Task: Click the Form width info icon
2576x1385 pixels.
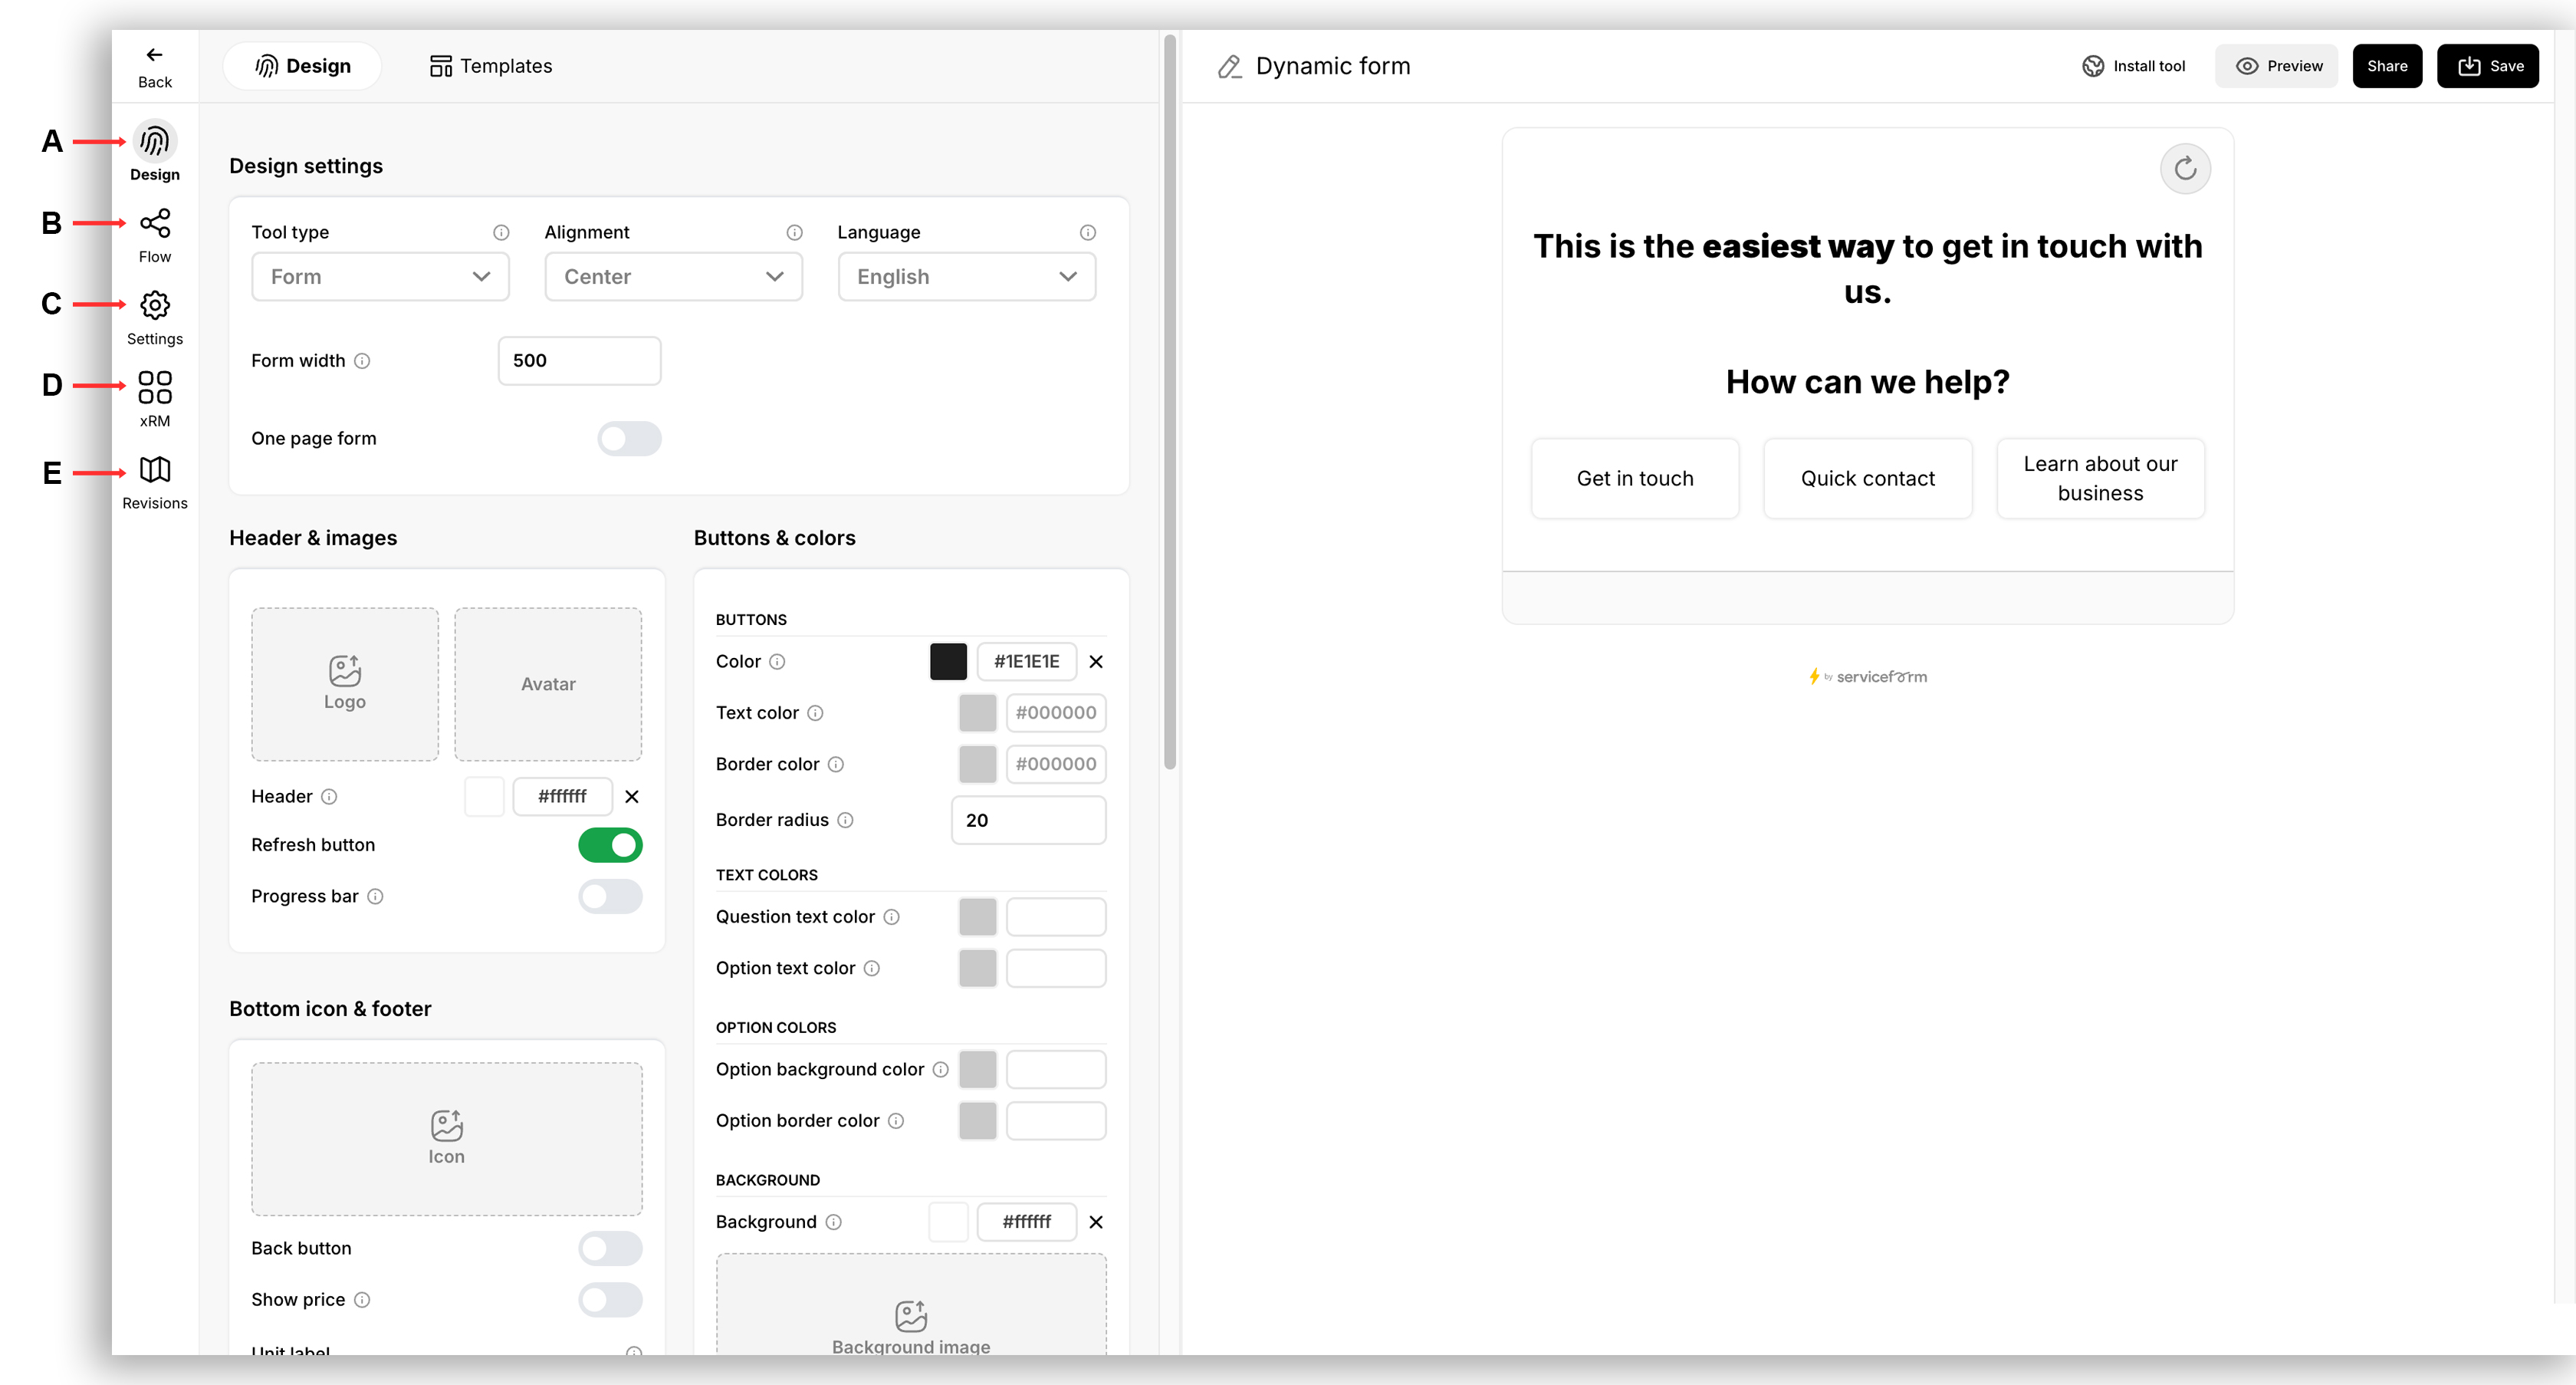Action: tap(362, 361)
